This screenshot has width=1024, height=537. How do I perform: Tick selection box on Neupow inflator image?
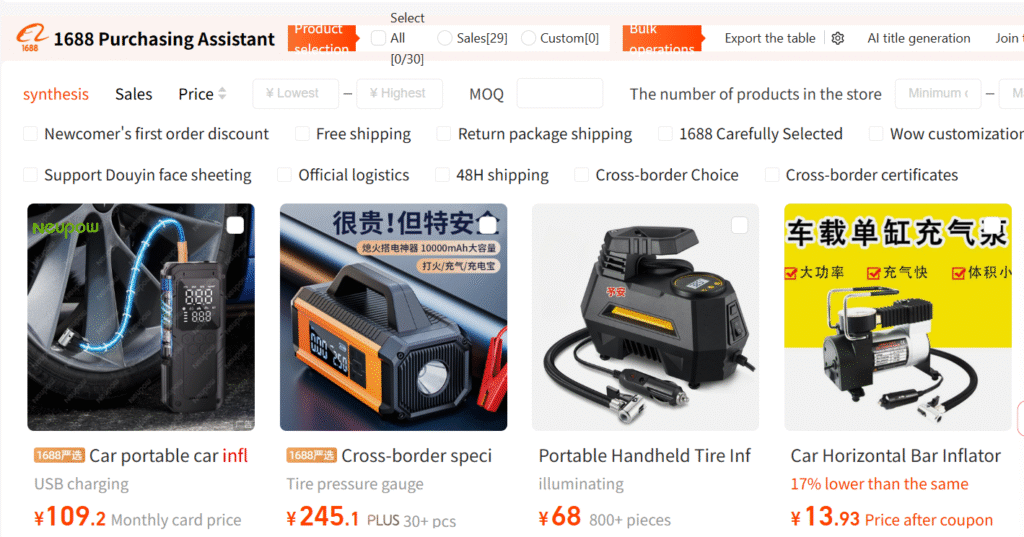pos(235,225)
